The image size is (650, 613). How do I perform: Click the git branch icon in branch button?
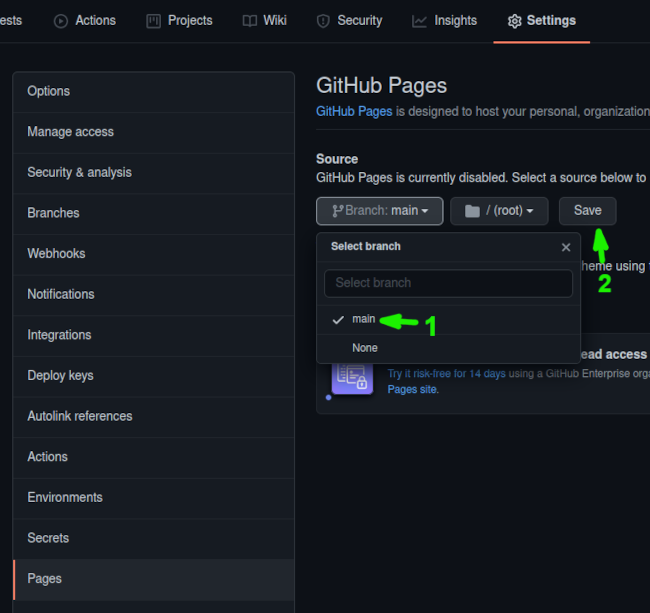(x=338, y=211)
